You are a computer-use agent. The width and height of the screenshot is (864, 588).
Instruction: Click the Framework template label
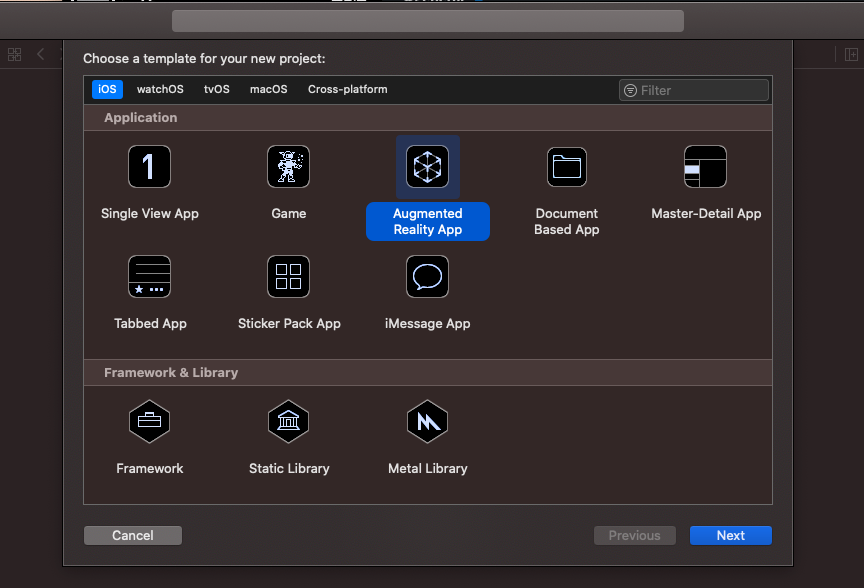149,468
